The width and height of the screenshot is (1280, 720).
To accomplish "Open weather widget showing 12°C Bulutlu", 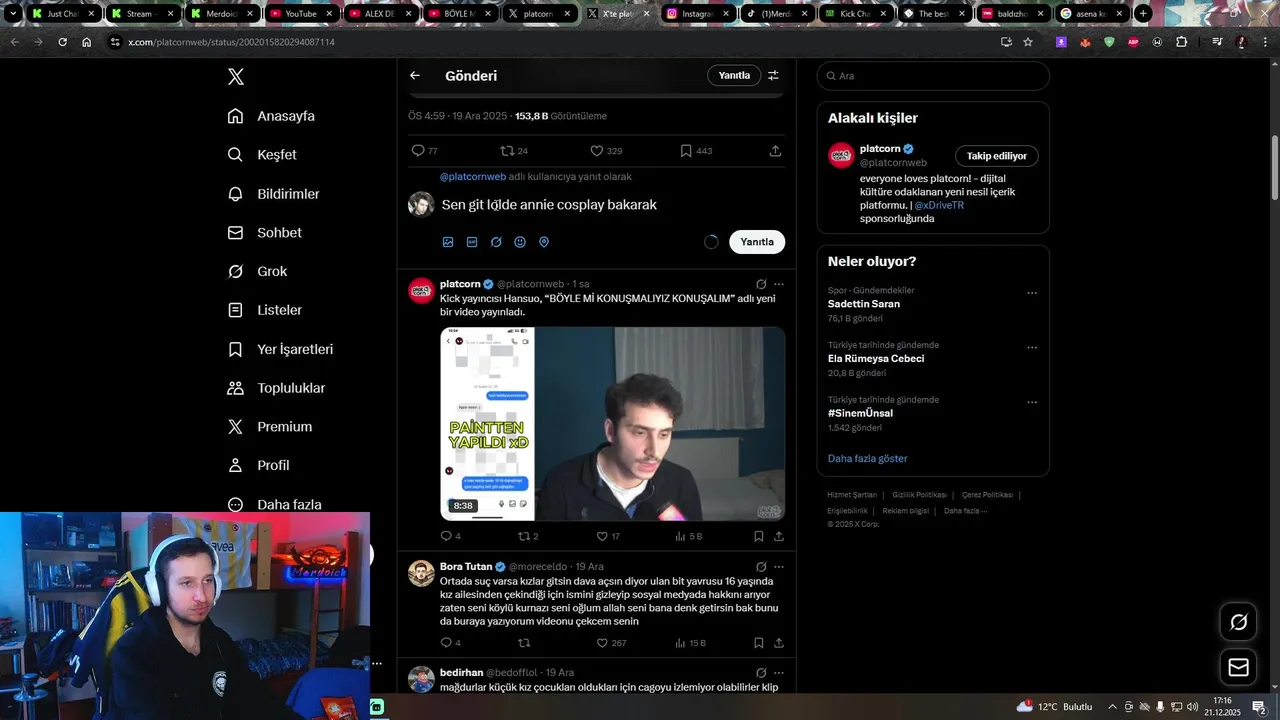I will [1055, 707].
